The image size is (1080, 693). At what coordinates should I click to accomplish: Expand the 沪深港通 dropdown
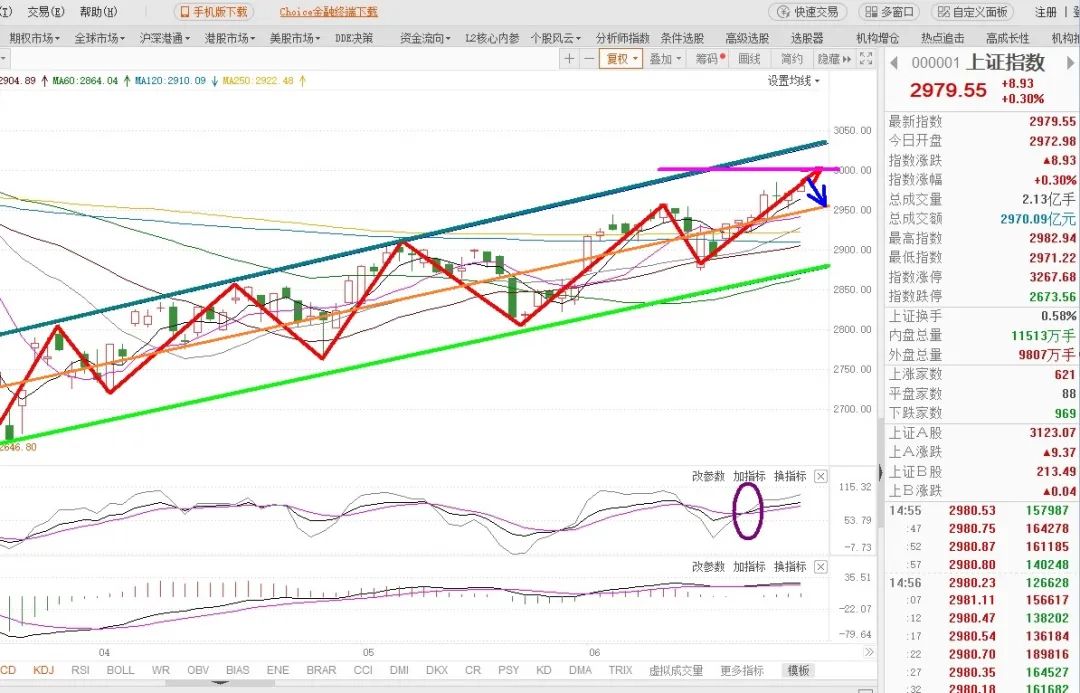coord(165,38)
